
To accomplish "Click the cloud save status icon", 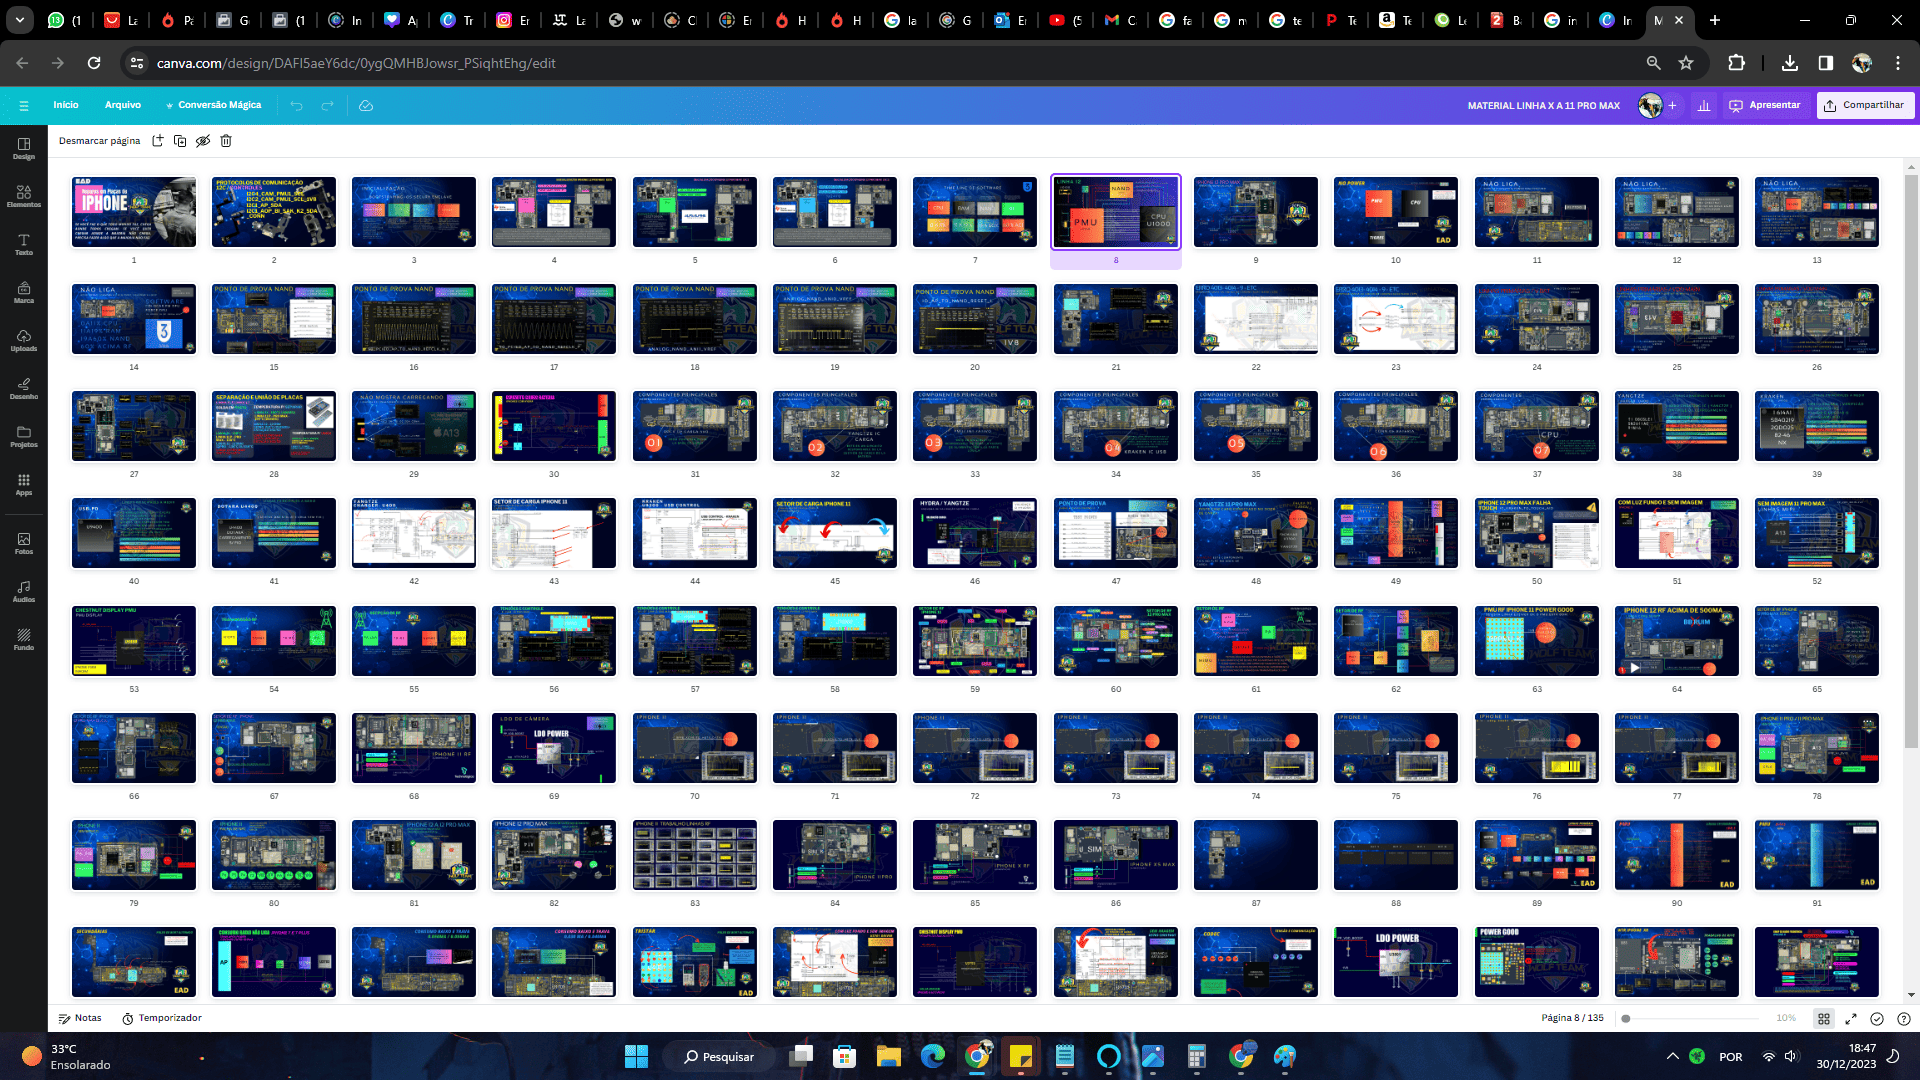I will 366,105.
